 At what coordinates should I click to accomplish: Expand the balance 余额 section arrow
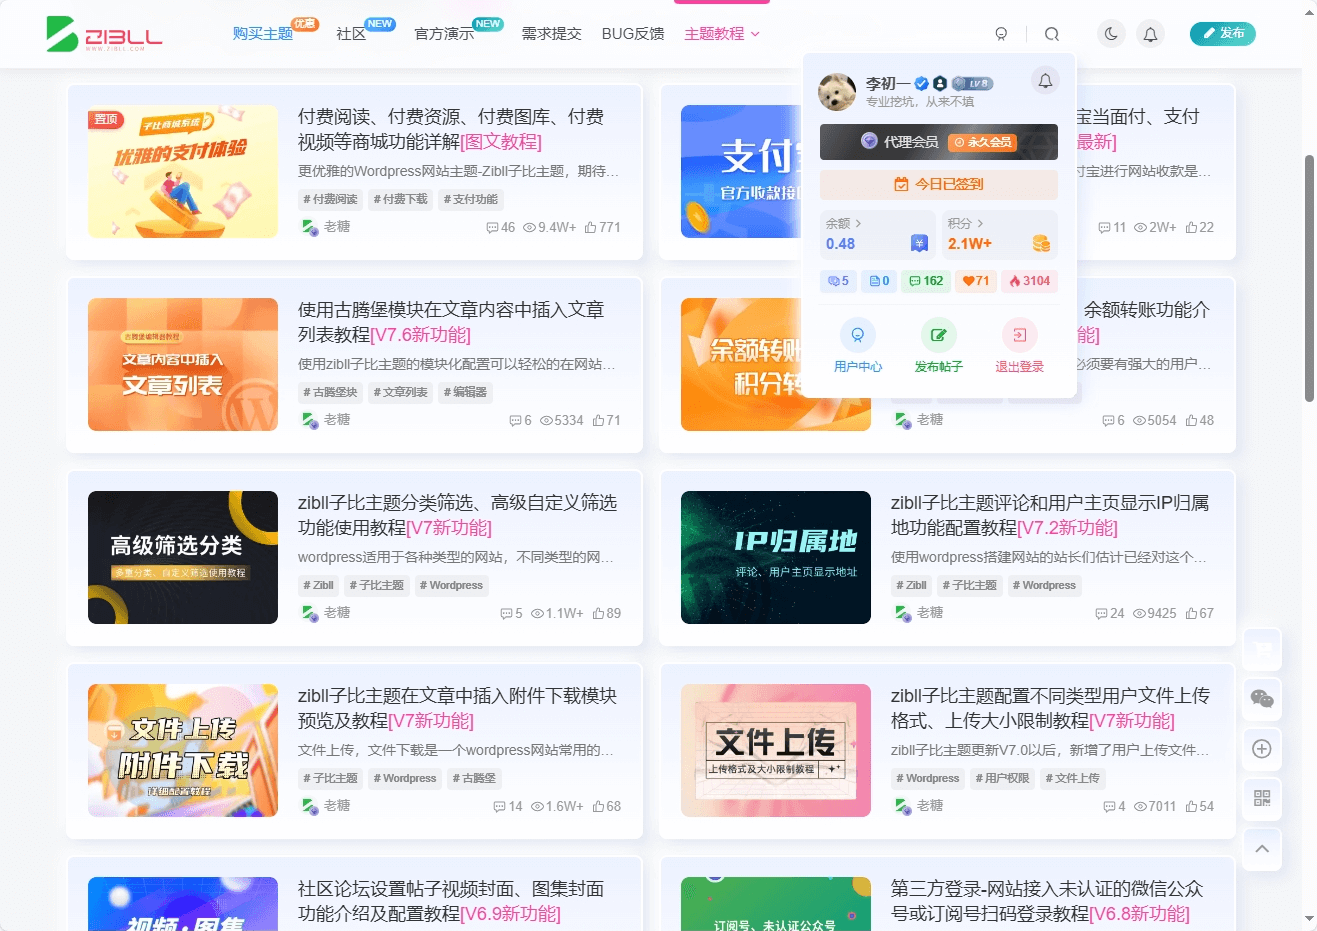[x=858, y=223]
